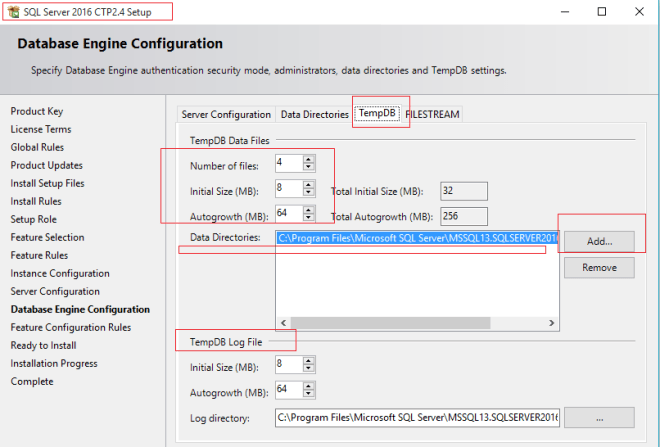The image size is (660, 447).
Task: Open the FILESTREAM tab
Action: pos(432,114)
